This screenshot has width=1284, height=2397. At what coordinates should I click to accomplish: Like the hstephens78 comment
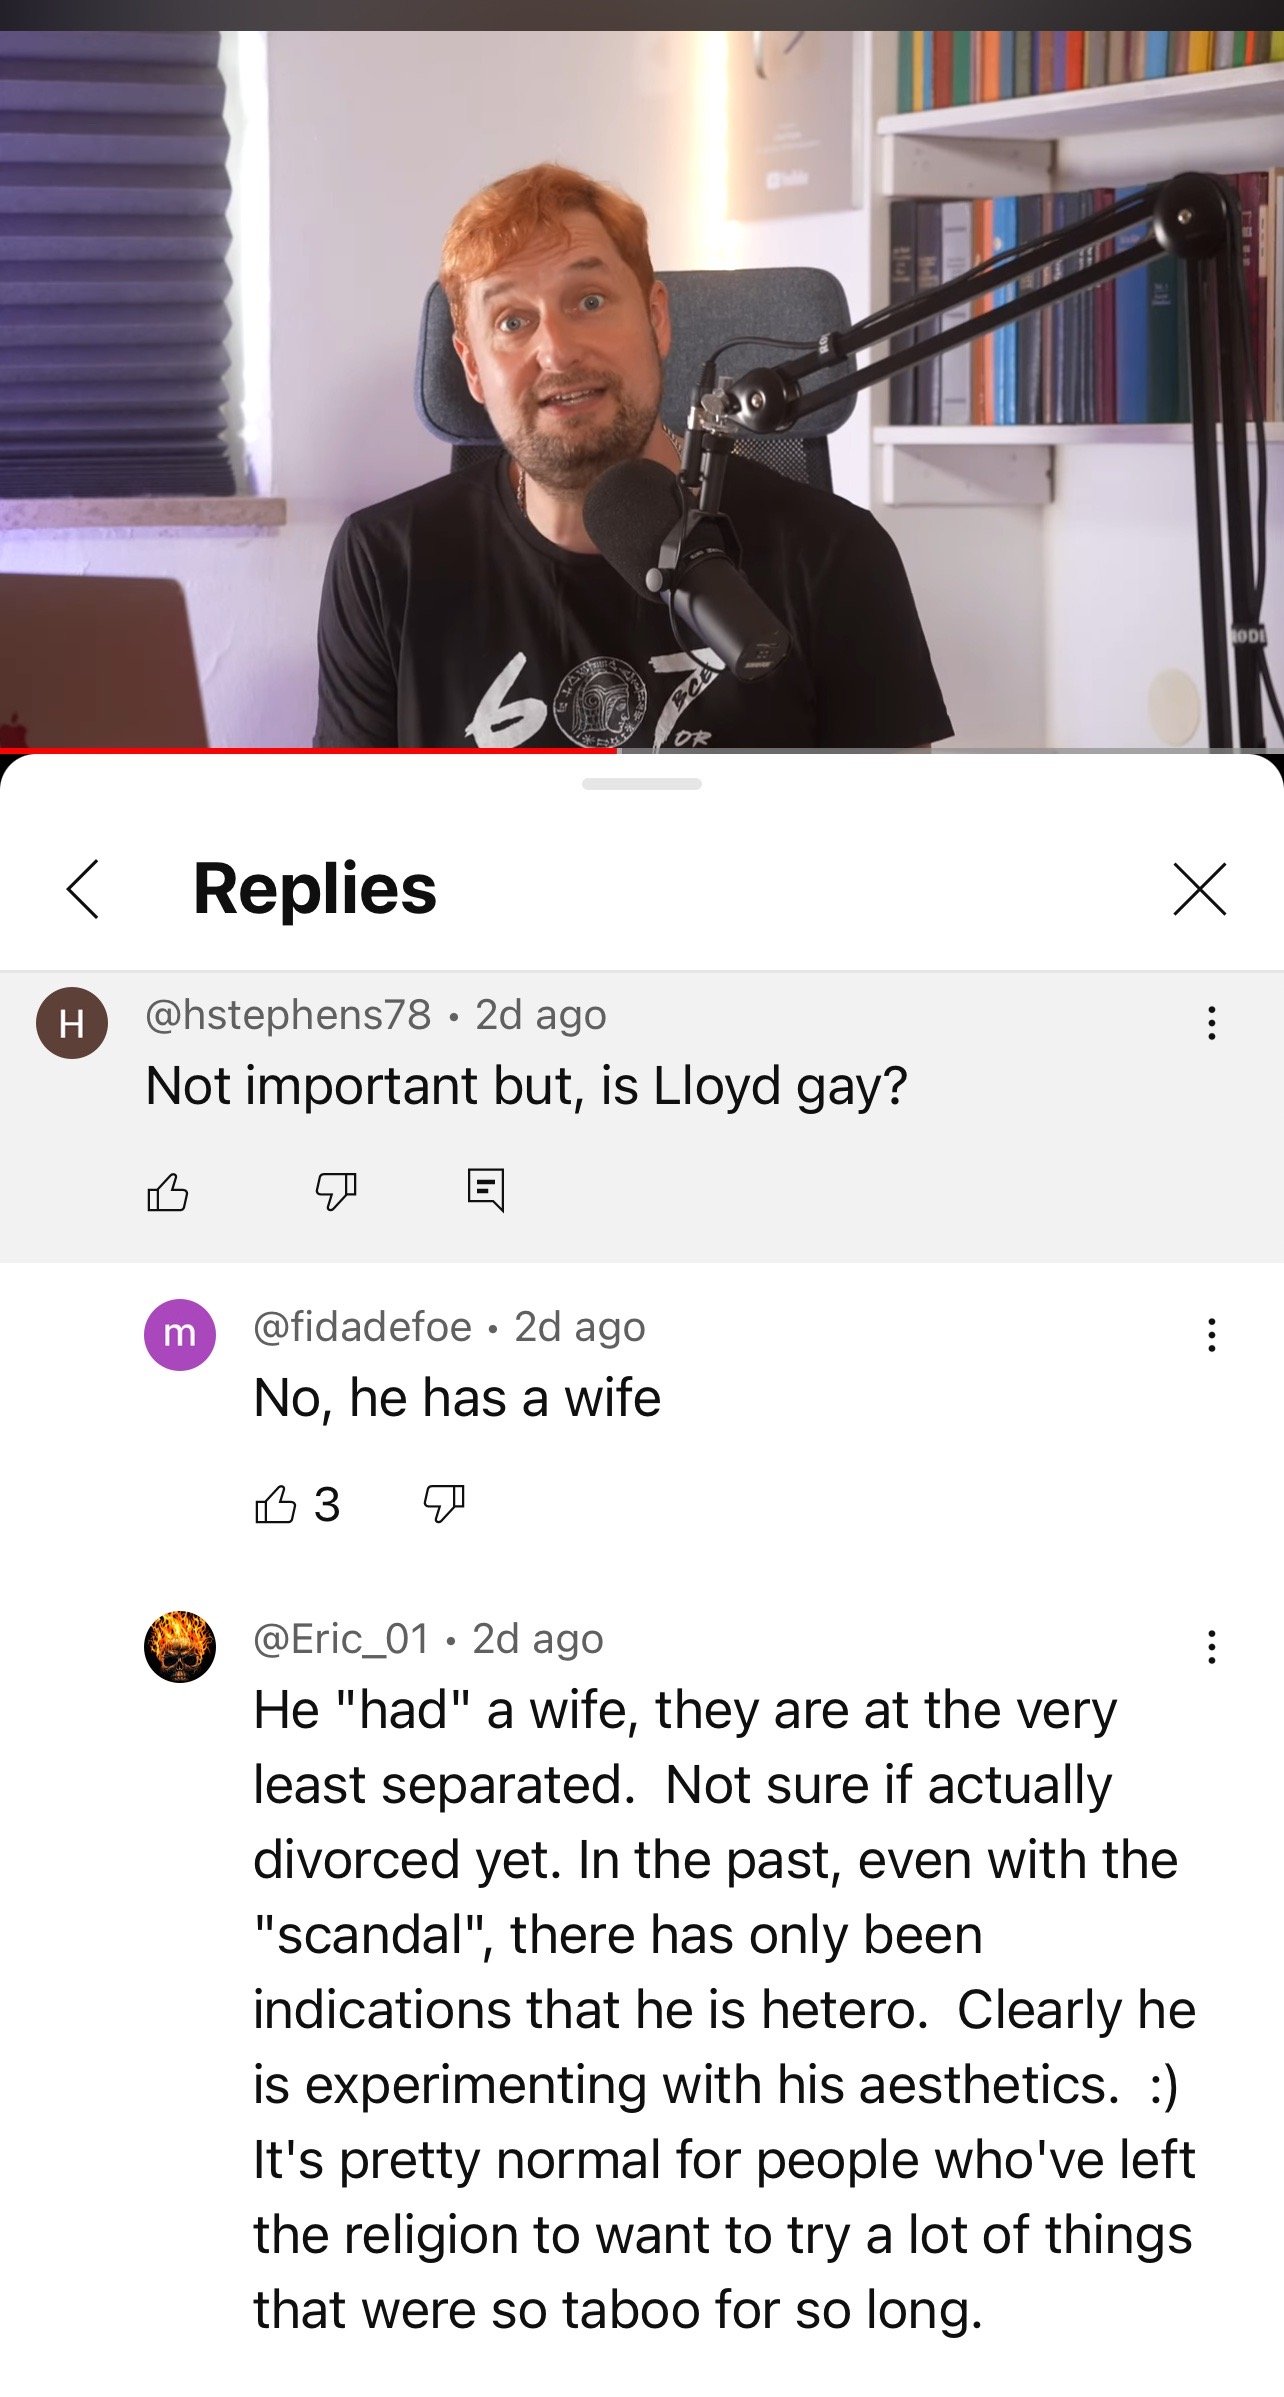(167, 1190)
